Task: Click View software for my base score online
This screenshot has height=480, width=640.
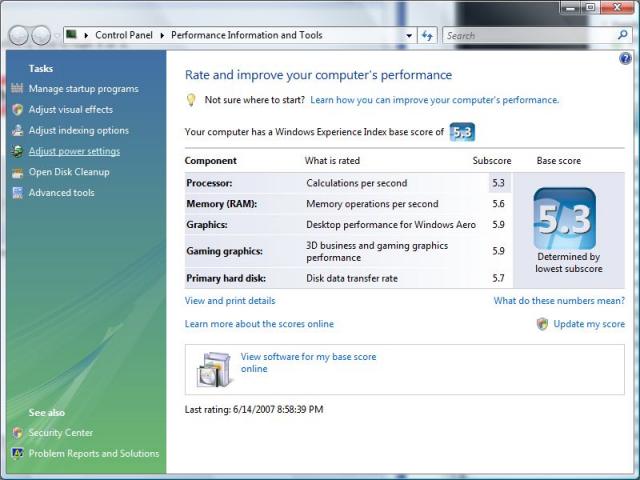Action: click(308, 362)
